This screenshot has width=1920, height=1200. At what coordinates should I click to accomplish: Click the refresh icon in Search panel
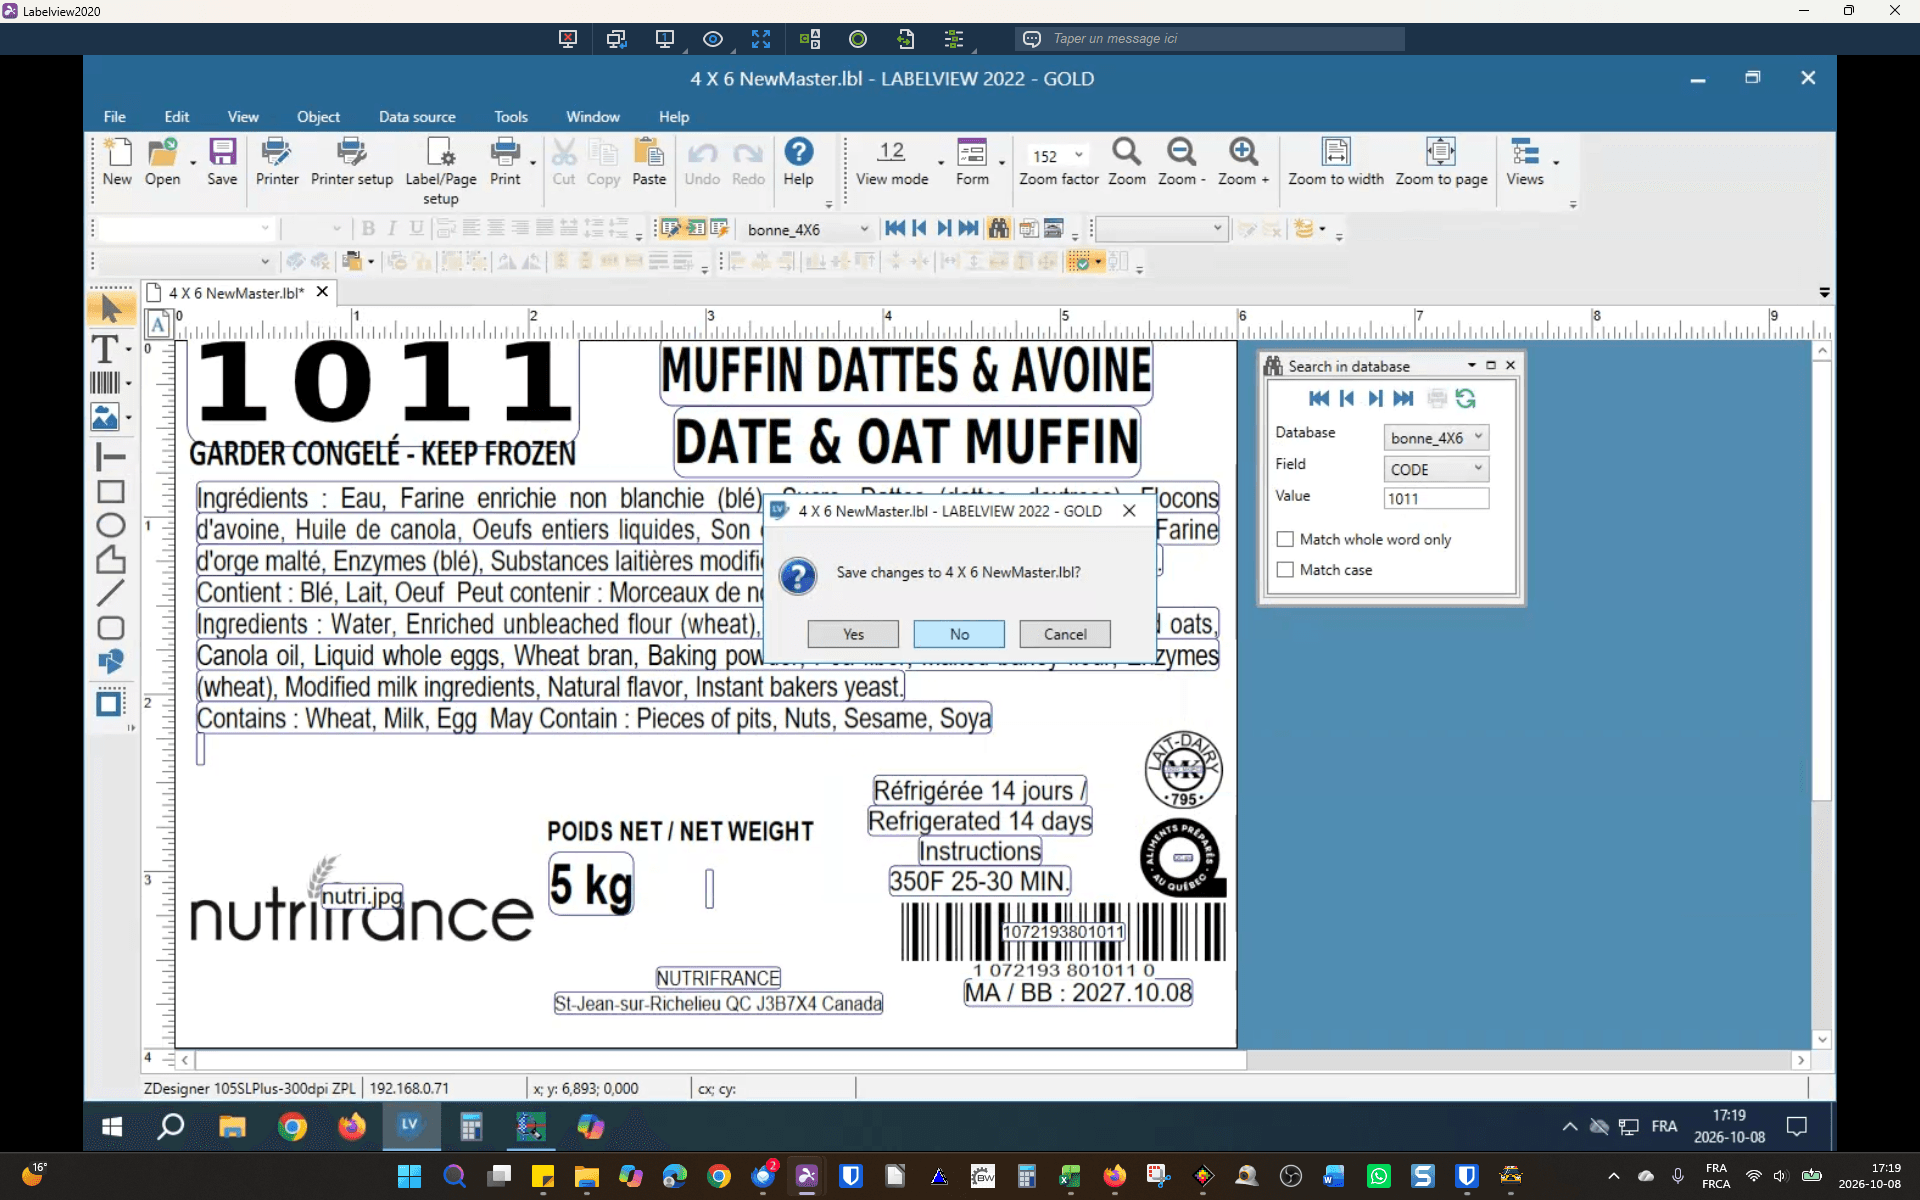[x=1466, y=399]
